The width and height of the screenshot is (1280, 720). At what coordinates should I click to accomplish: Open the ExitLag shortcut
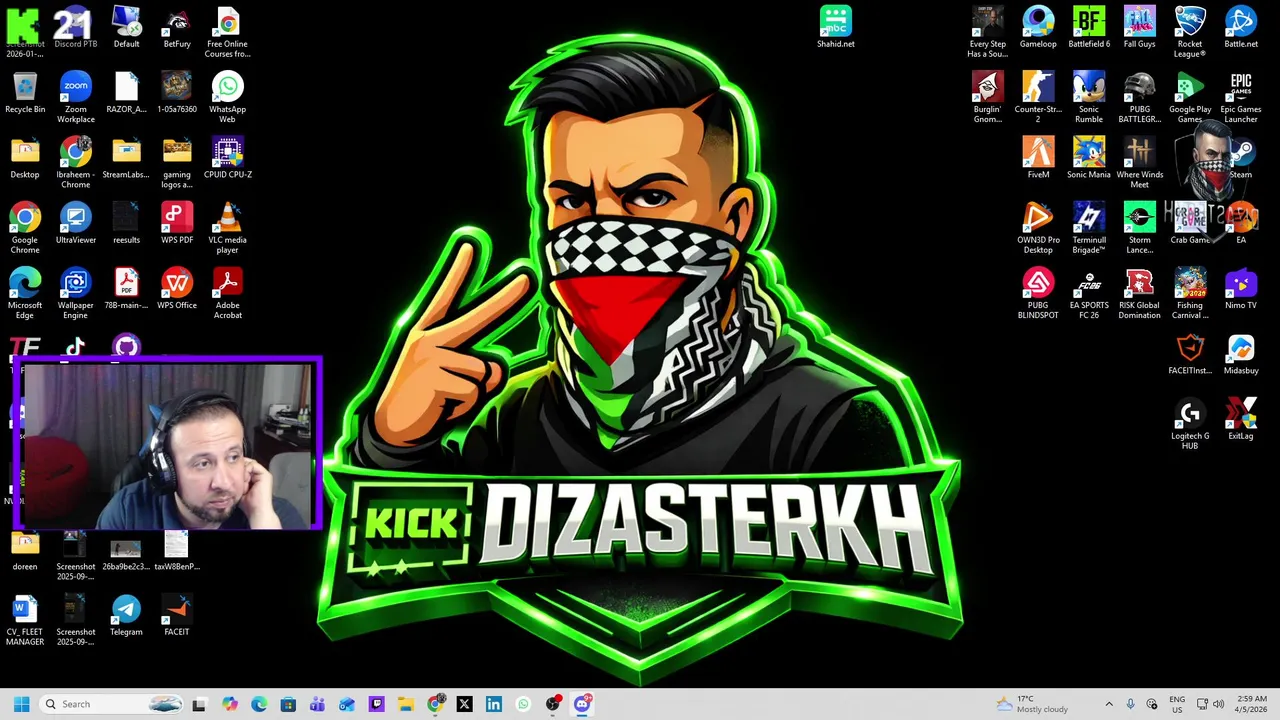click(x=1241, y=419)
